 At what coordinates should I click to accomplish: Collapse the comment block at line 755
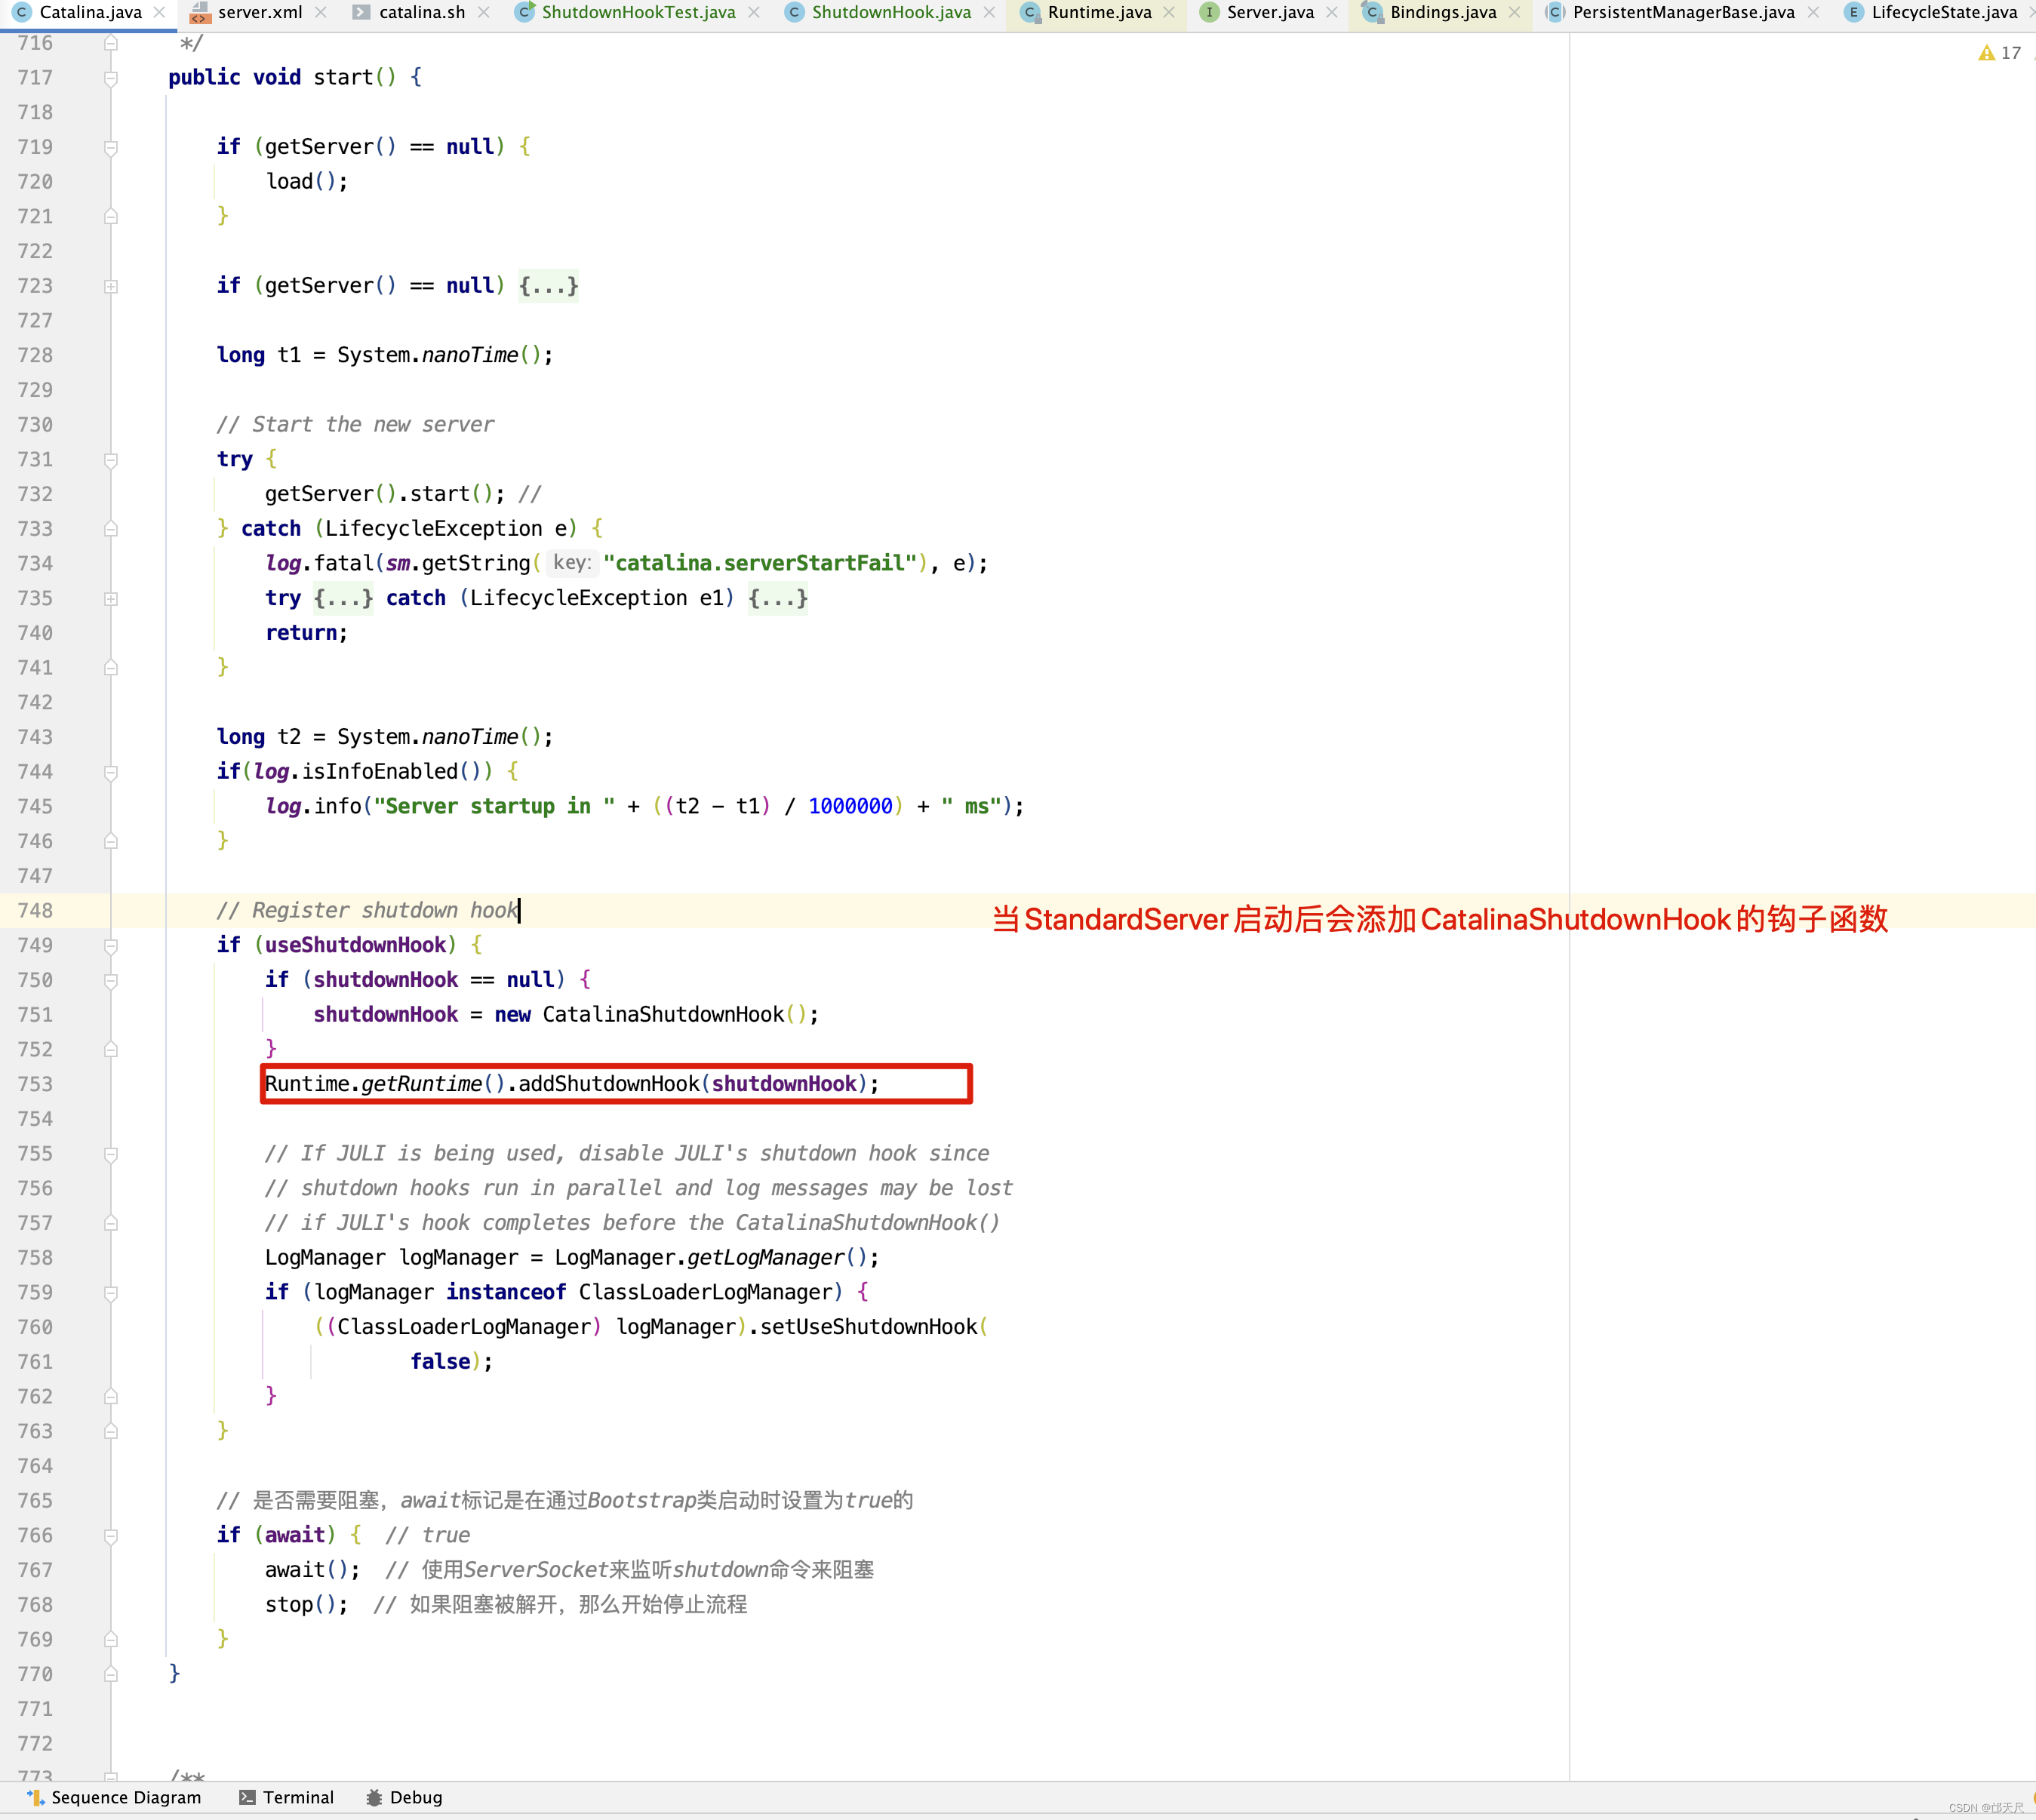[111, 1154]
